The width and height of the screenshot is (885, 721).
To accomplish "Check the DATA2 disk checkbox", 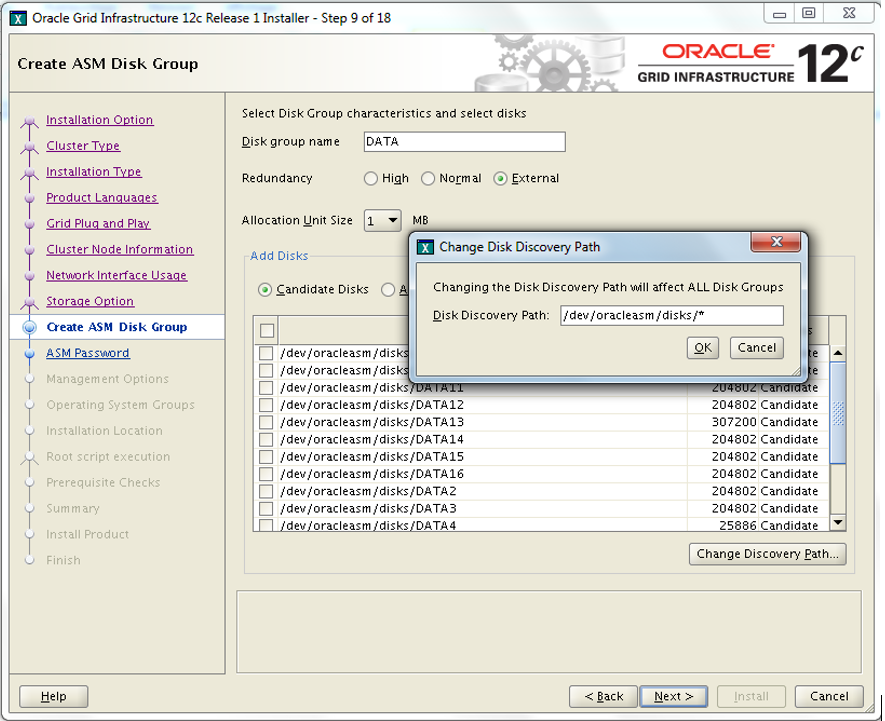I will tap(266, 491).
